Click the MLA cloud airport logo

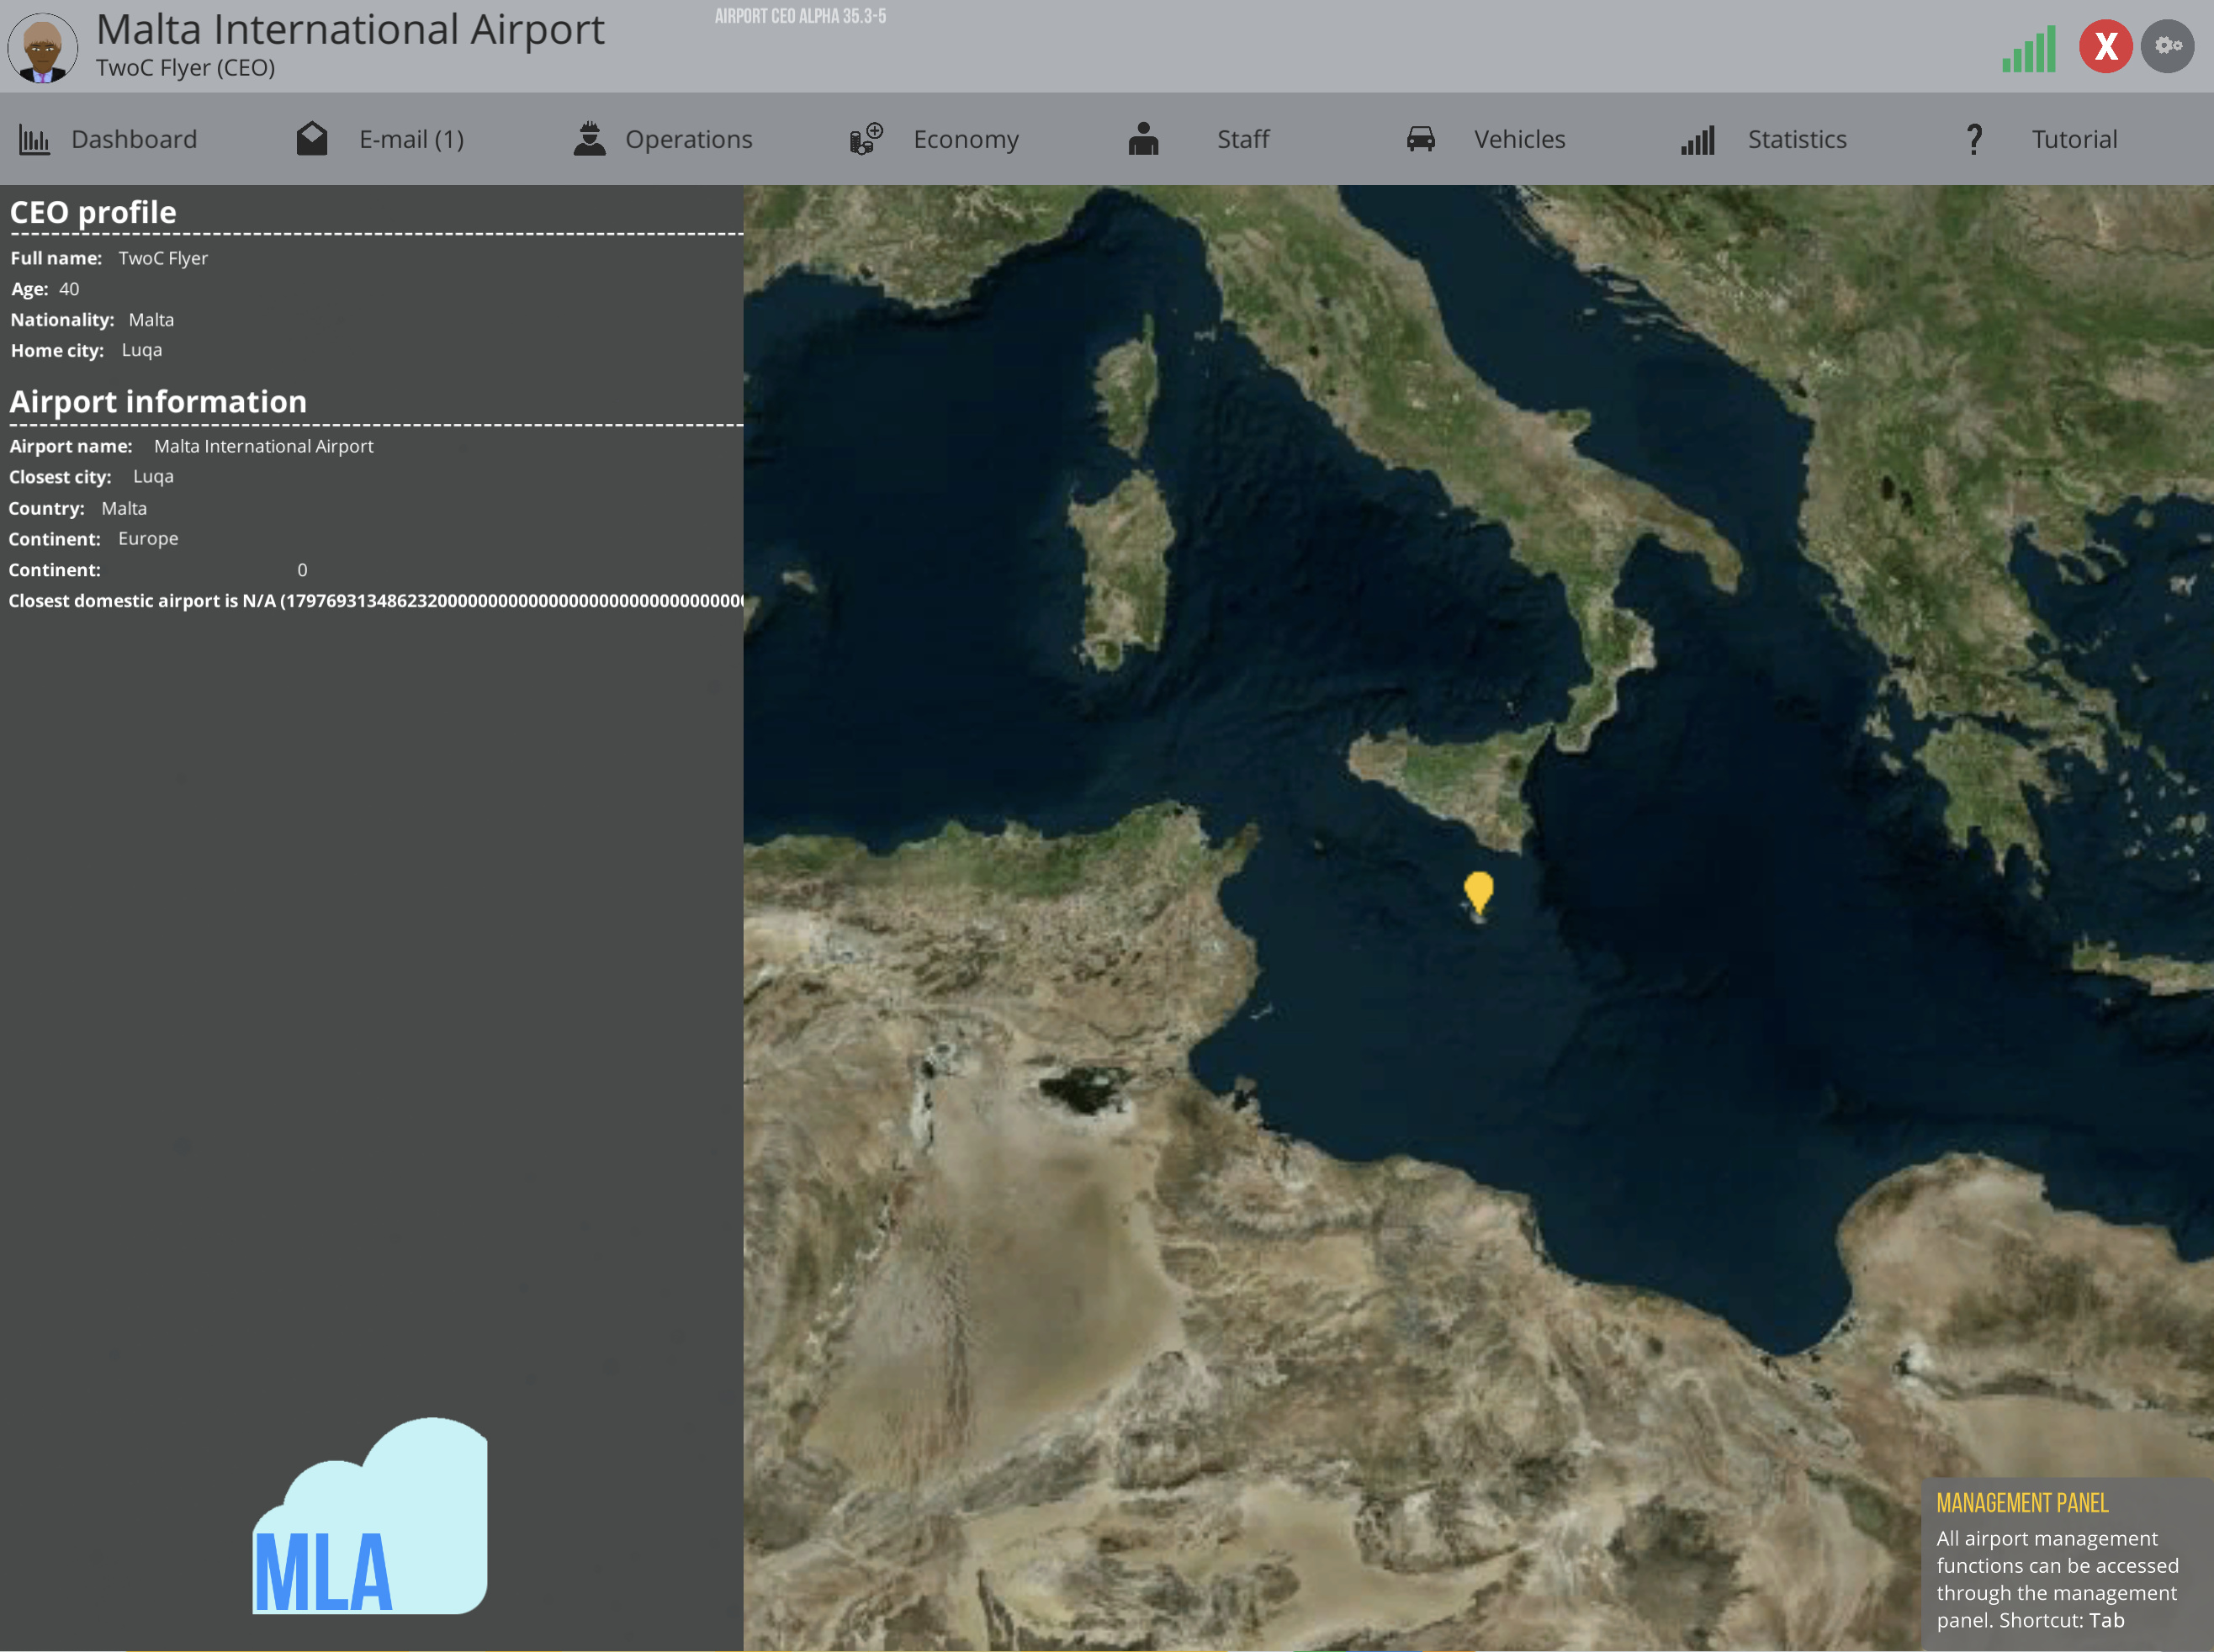click(370, 1515)
